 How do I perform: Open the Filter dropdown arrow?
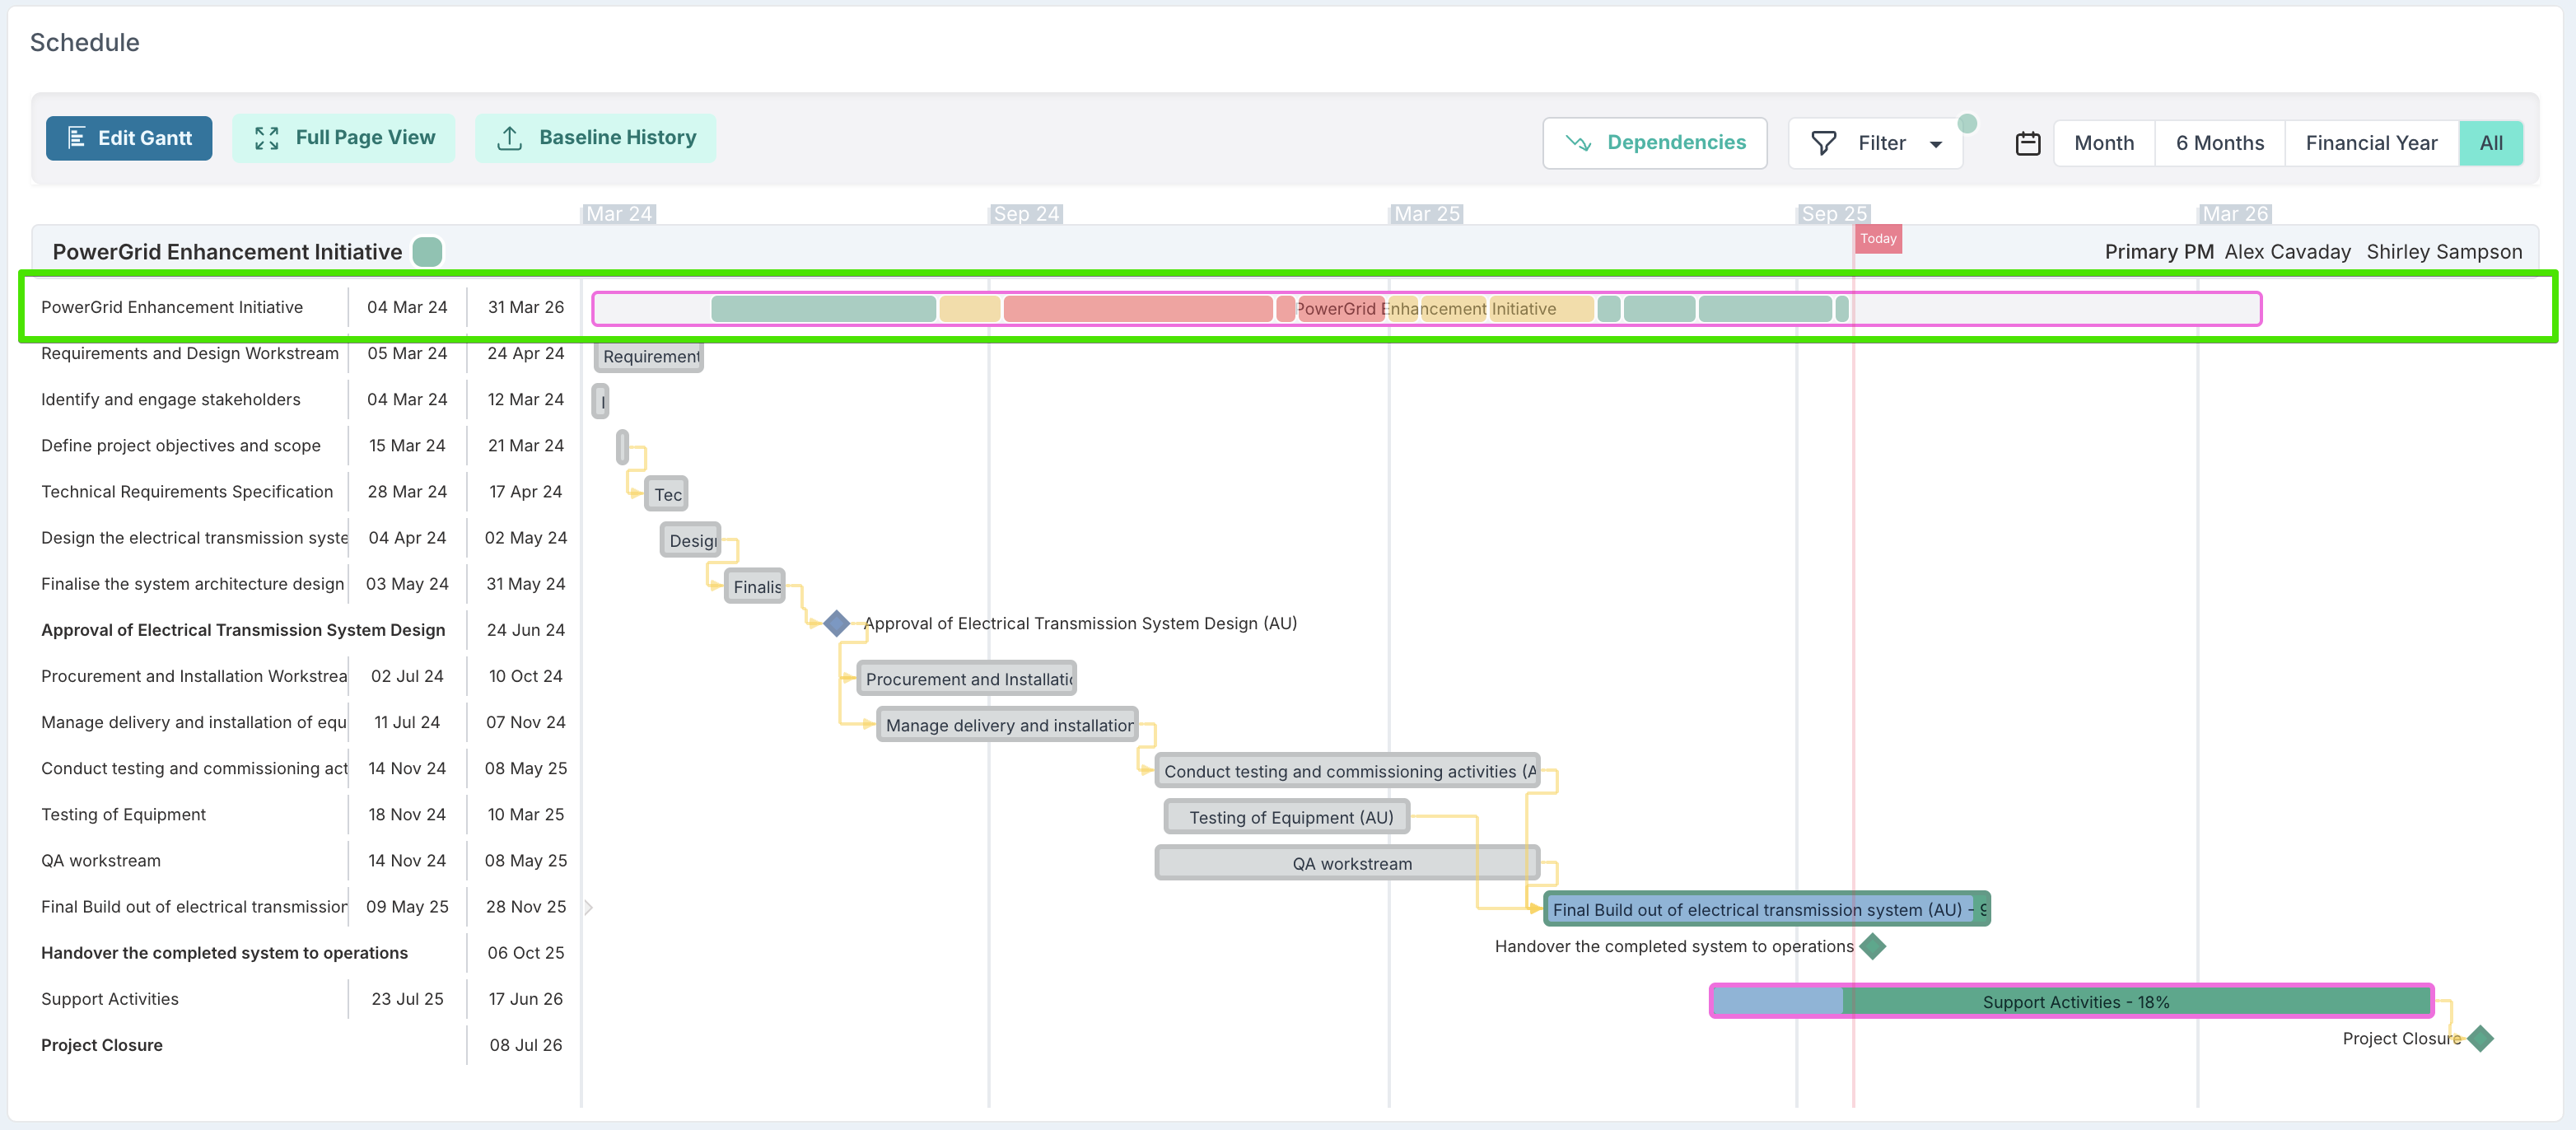tap(1936, 144)
